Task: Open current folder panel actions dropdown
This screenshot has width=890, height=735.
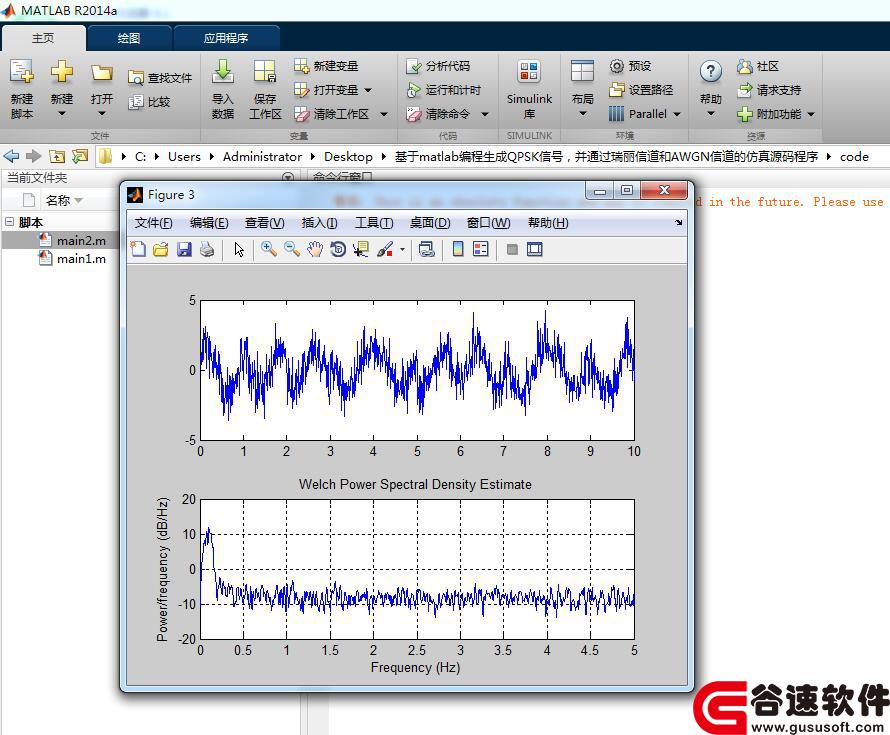Action: click(288, 177)
